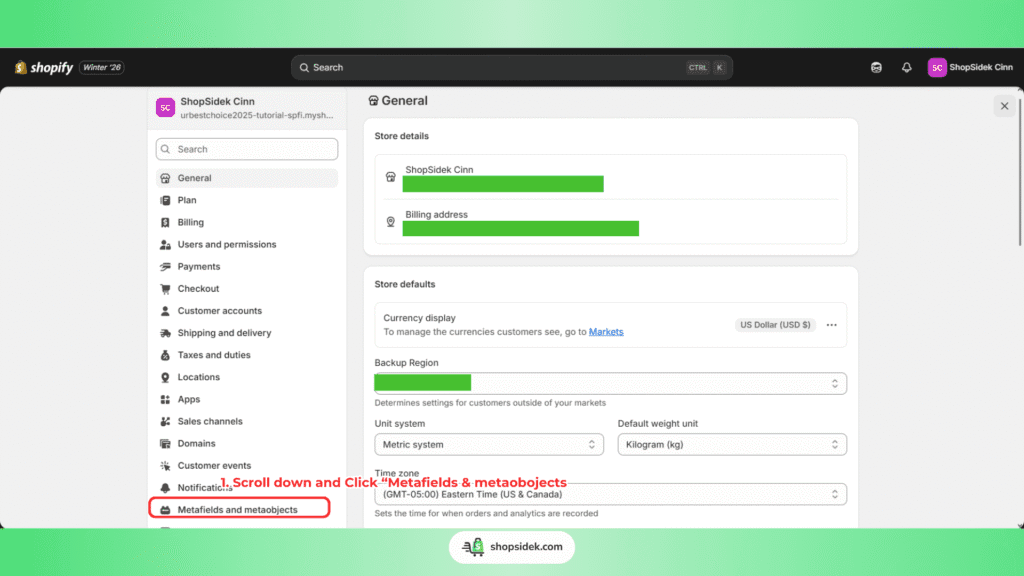Go to Shipping and delivery settings

[224, 333]
